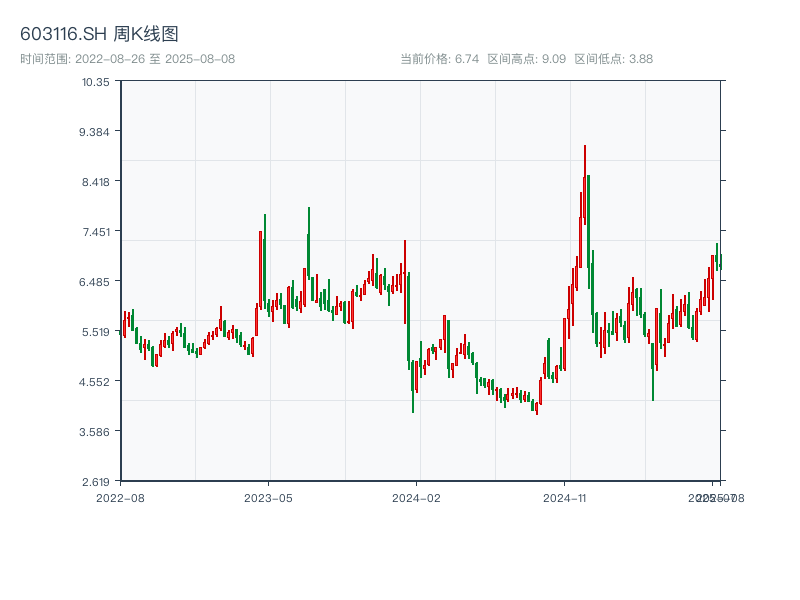Click the interval low 3.88 label
Screen dimensions: 800x600
click(613, 59)
